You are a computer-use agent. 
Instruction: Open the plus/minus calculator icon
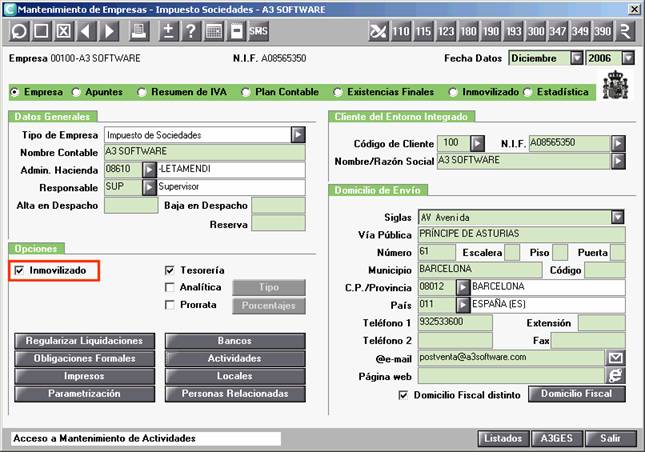point(169,31)
